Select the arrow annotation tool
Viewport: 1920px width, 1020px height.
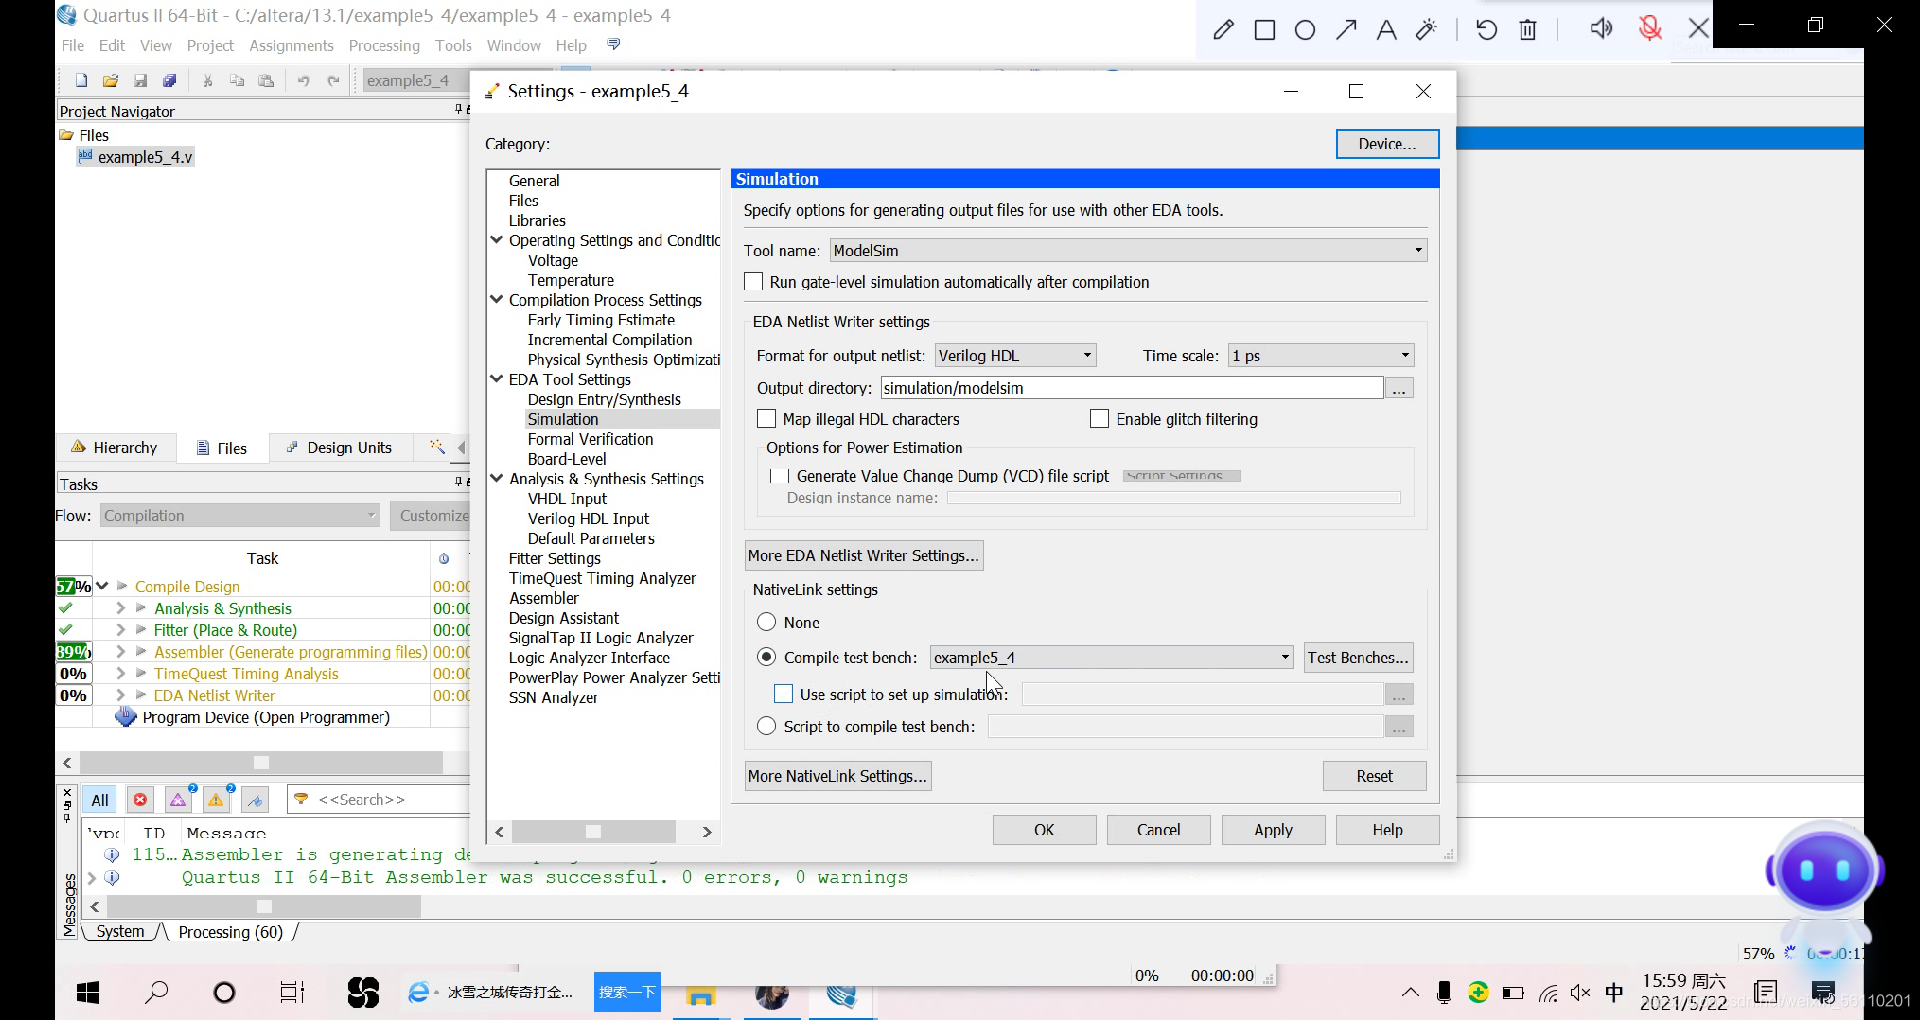tap(1346, 30)
